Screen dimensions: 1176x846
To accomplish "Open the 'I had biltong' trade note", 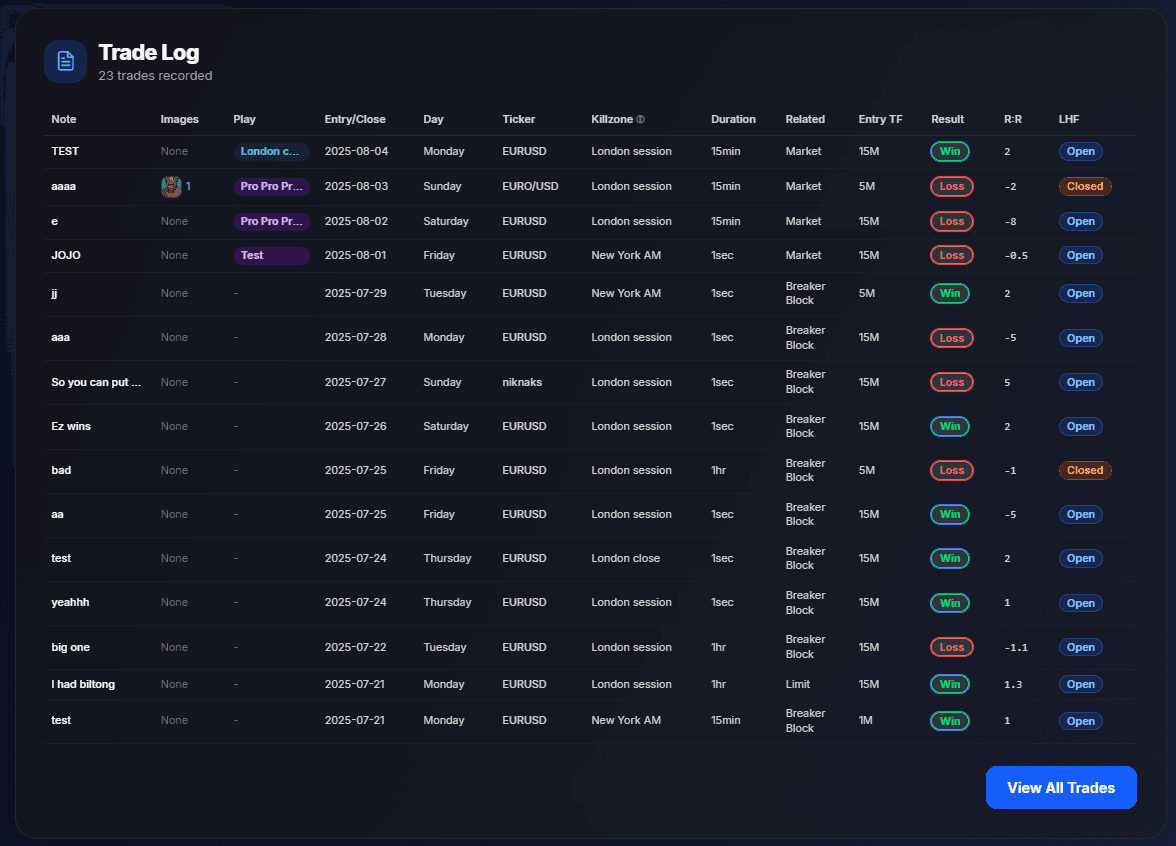I will tap(83, 684).
